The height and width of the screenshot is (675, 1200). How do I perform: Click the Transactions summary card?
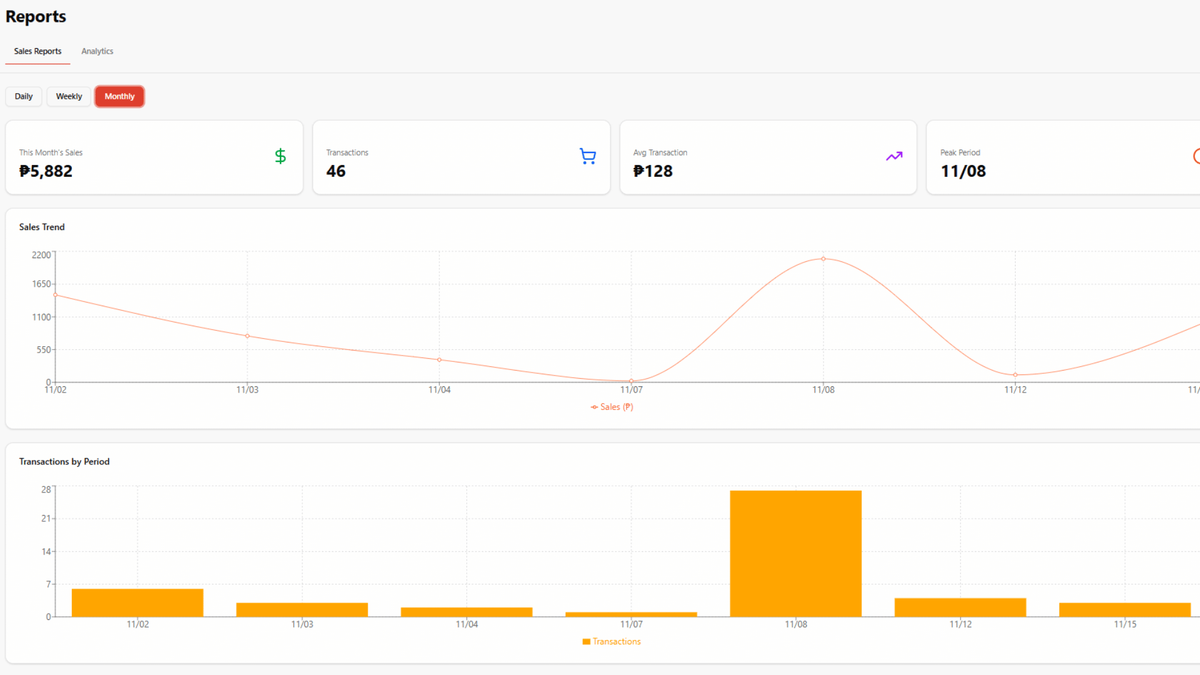pos(461,158)
